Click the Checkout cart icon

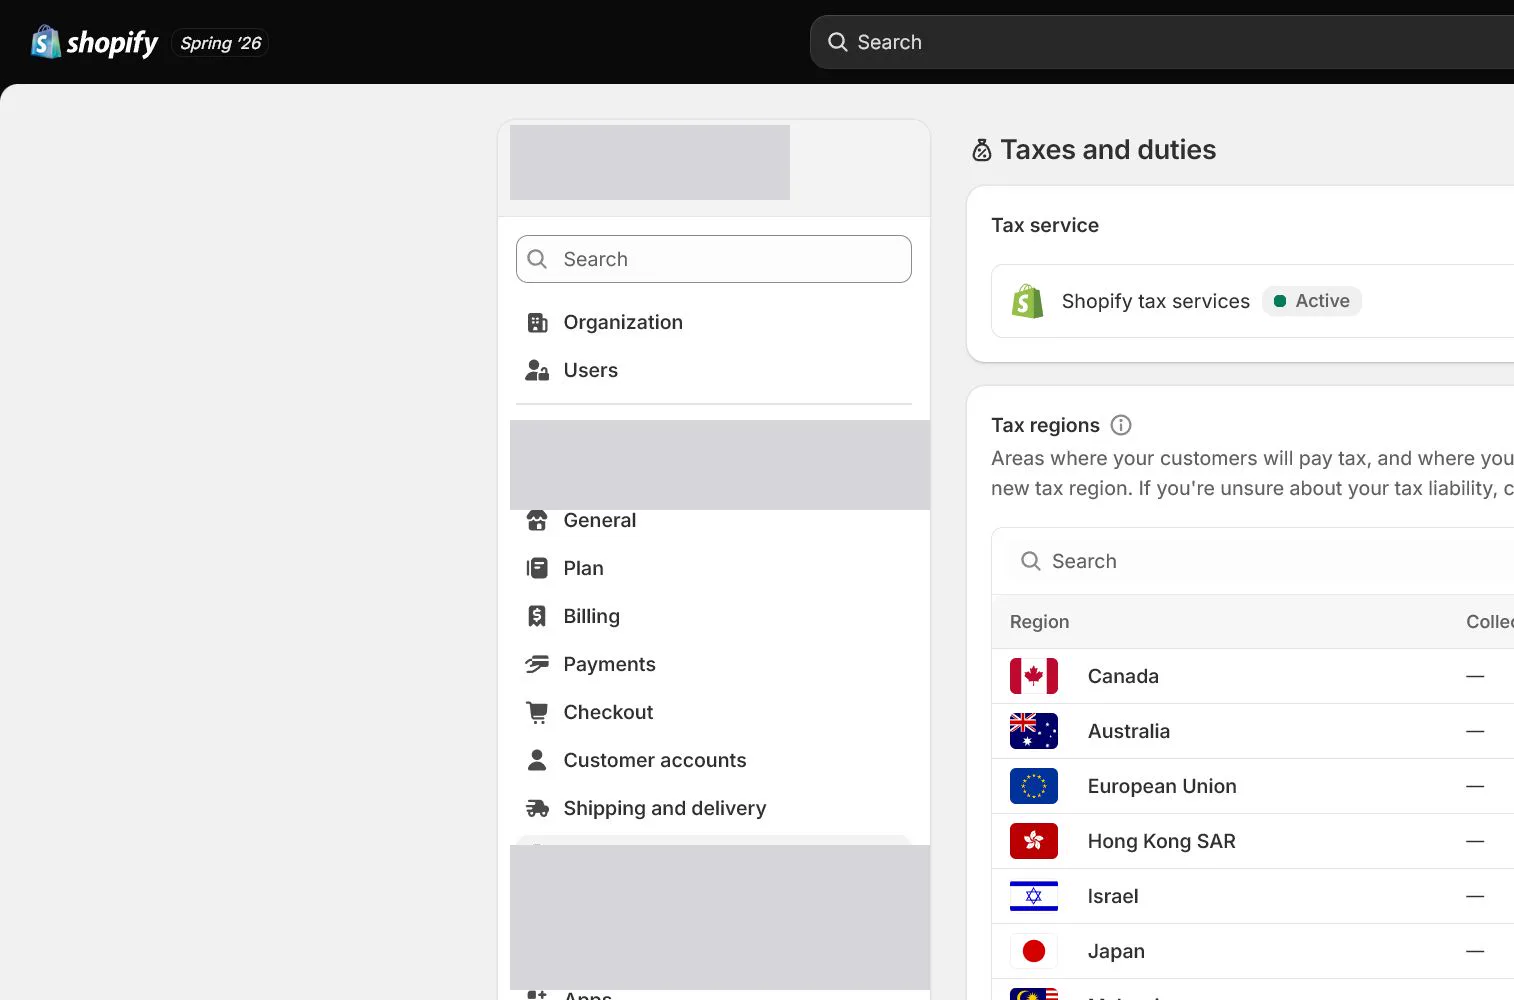pyautogui.click(x=537, y=712)
